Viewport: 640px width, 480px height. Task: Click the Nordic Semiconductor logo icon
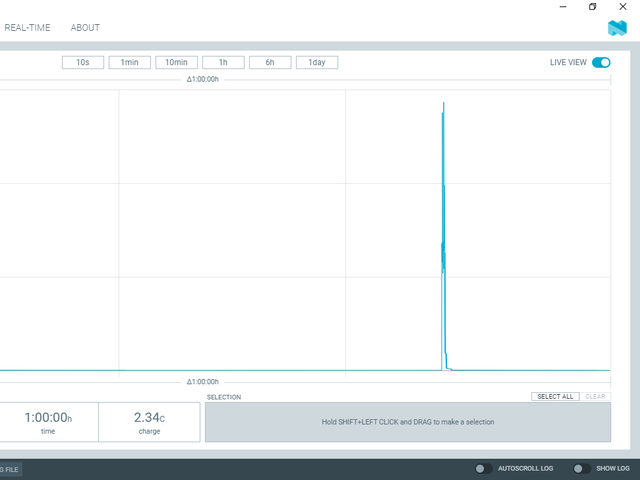pos(616,28)
